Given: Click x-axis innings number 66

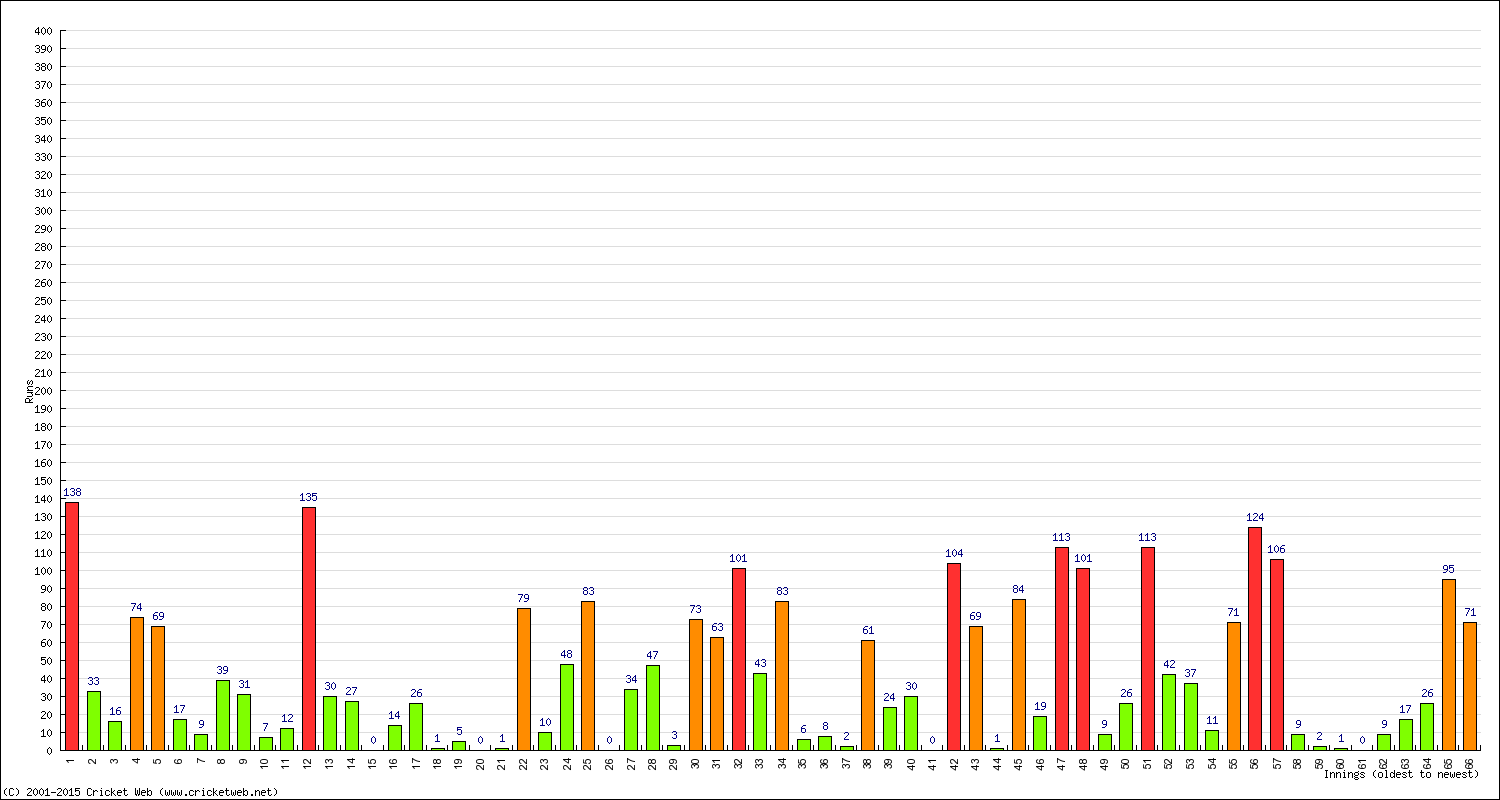Looking at the screenshot, I should pos(1470,762).
